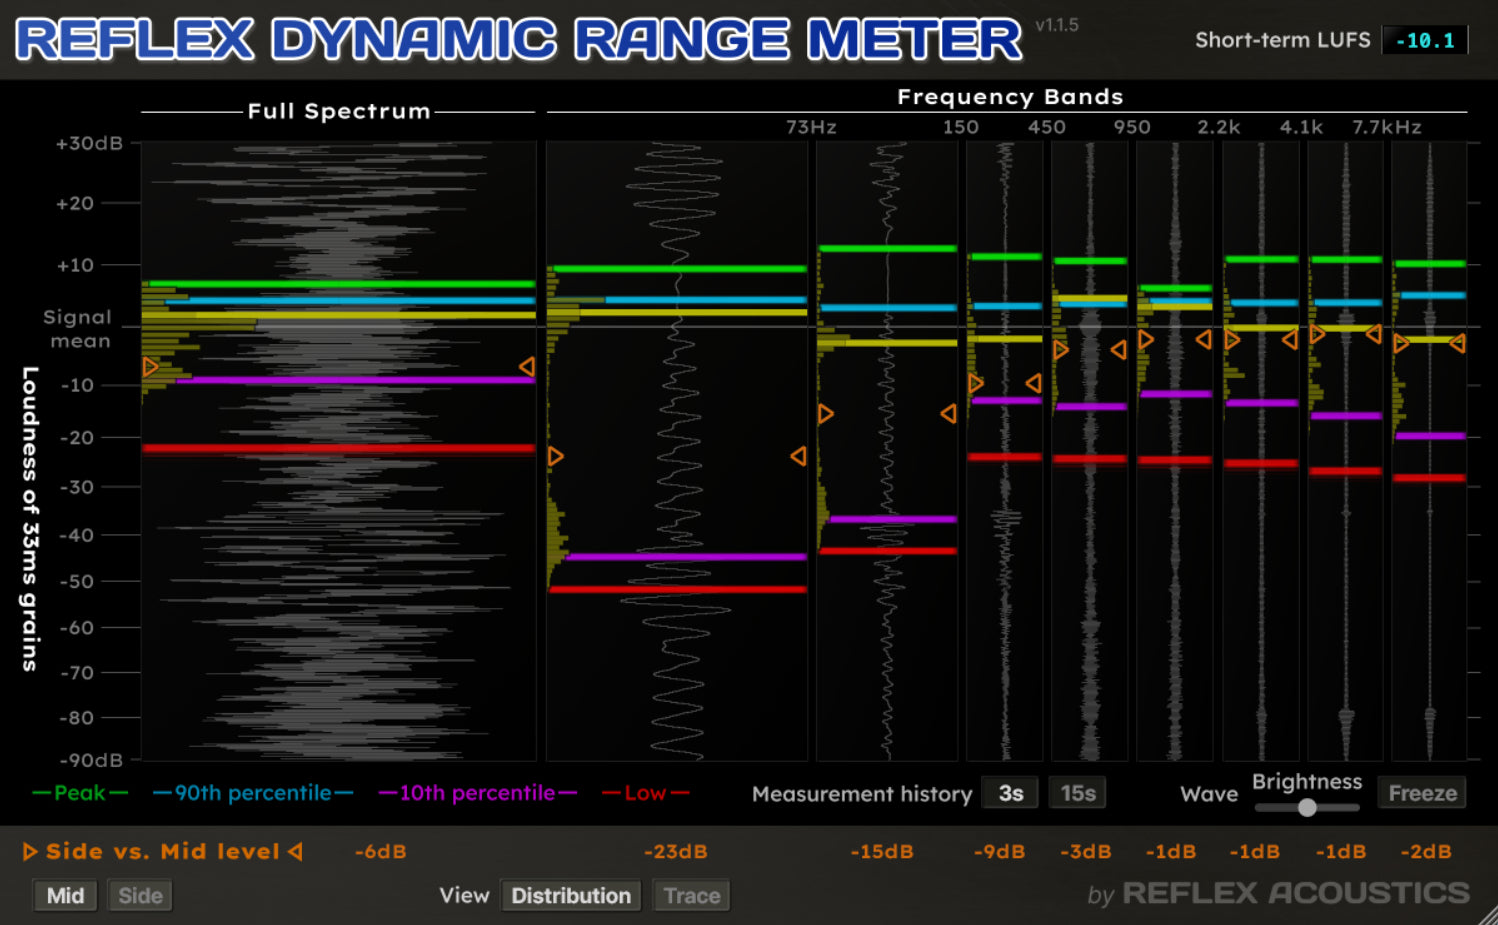Click the 2.2k frequency label

pyautogui.click(x=1219, y=127)
